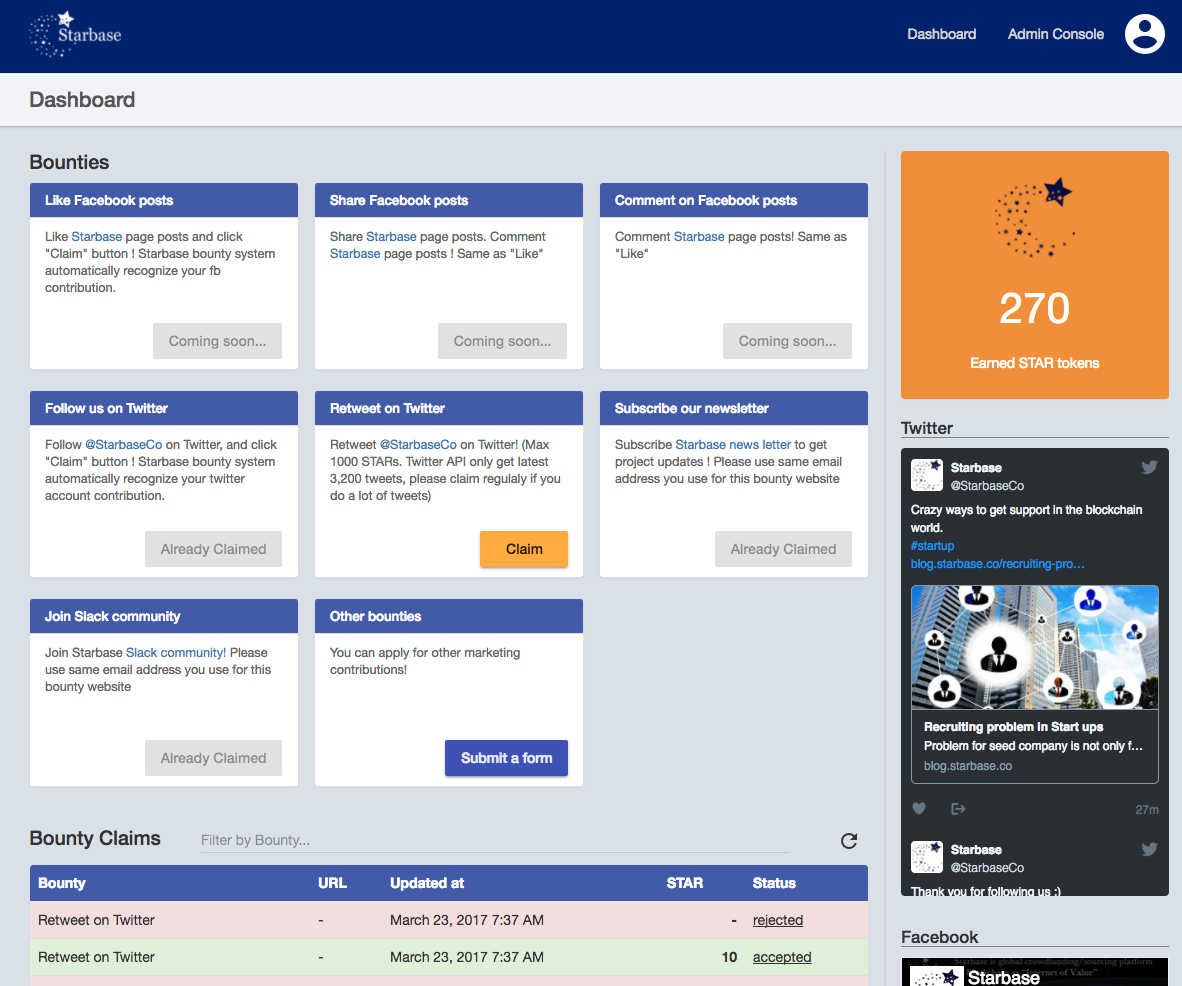Click Starbase avatar on second tweet
Image resolution: width=1182 pixels, height=986 pixels.
pyautogui.click(x=926, y=857)
